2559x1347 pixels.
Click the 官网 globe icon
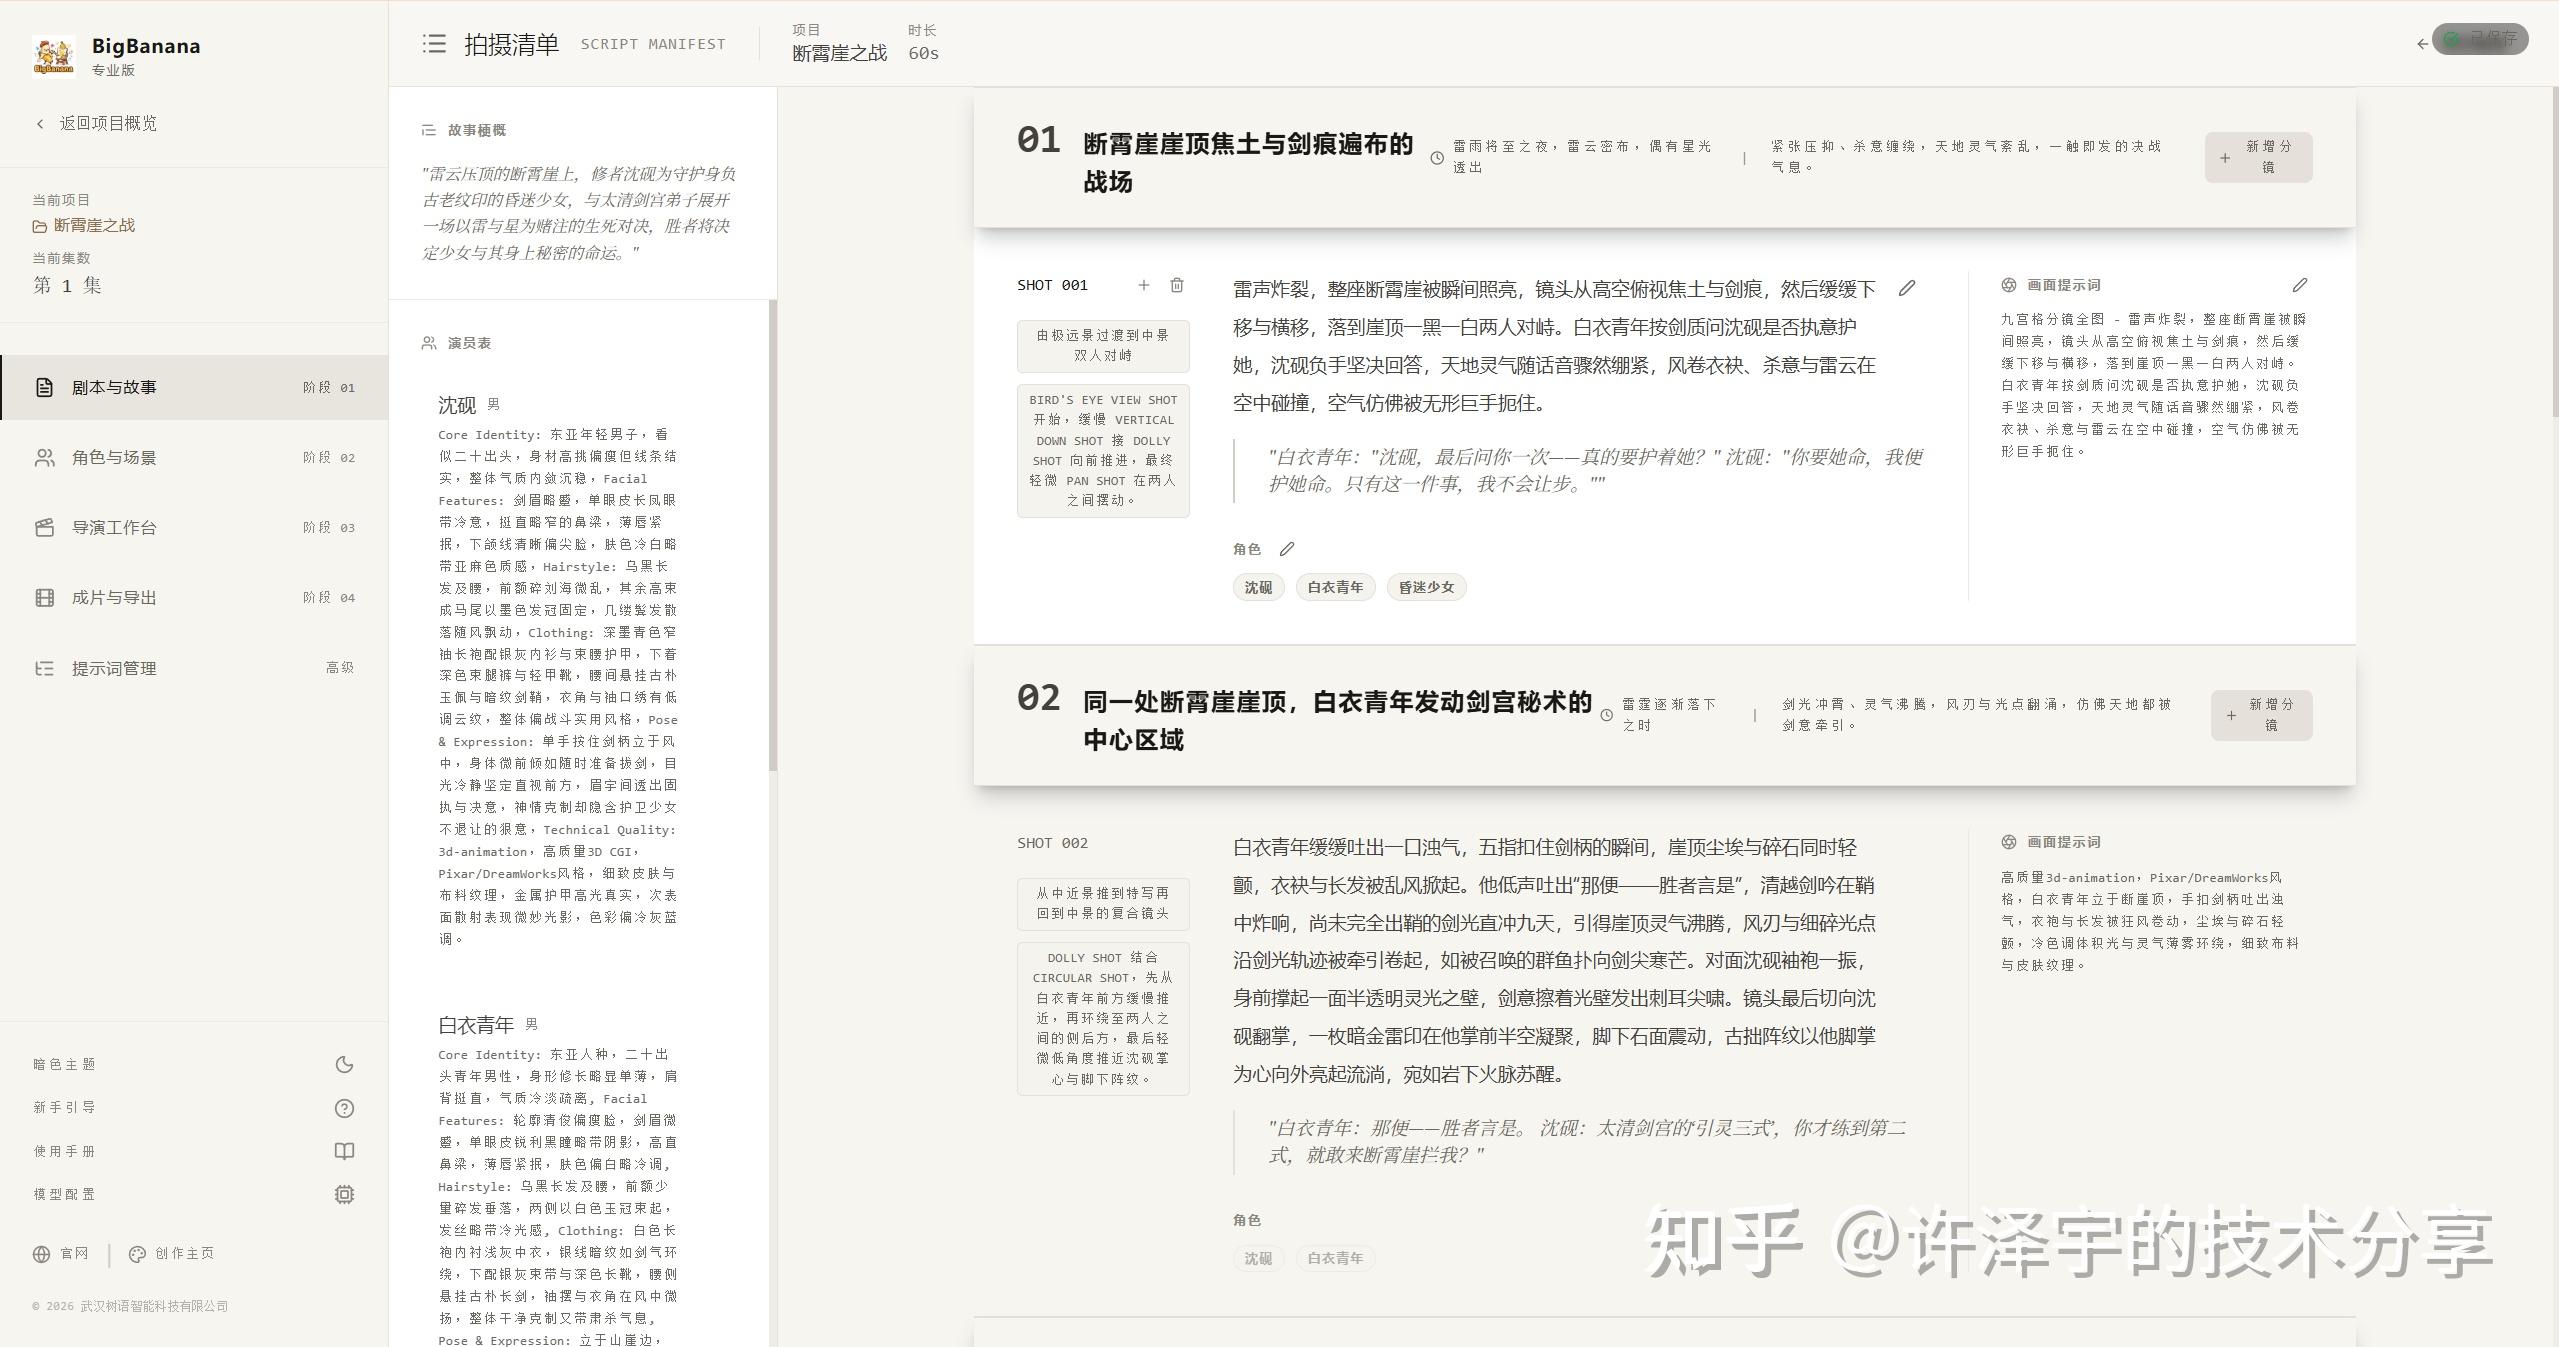[x=41, y=1254]
